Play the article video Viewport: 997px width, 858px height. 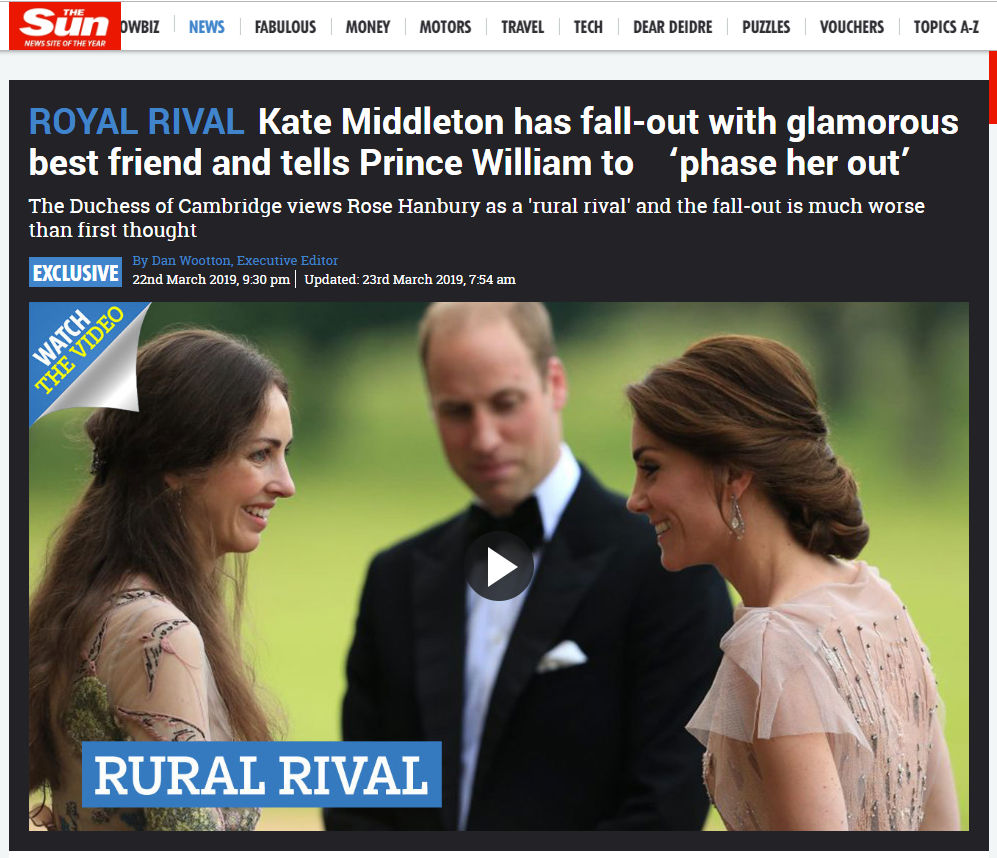point(499,566)
